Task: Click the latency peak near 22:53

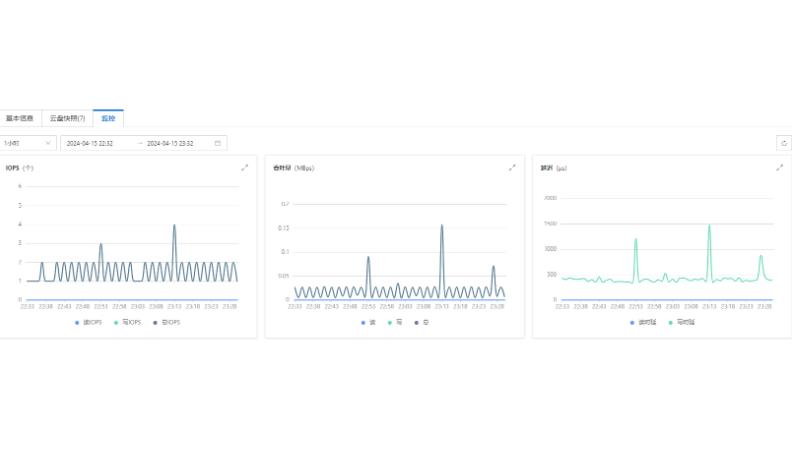Action: (x=635, y=240)
